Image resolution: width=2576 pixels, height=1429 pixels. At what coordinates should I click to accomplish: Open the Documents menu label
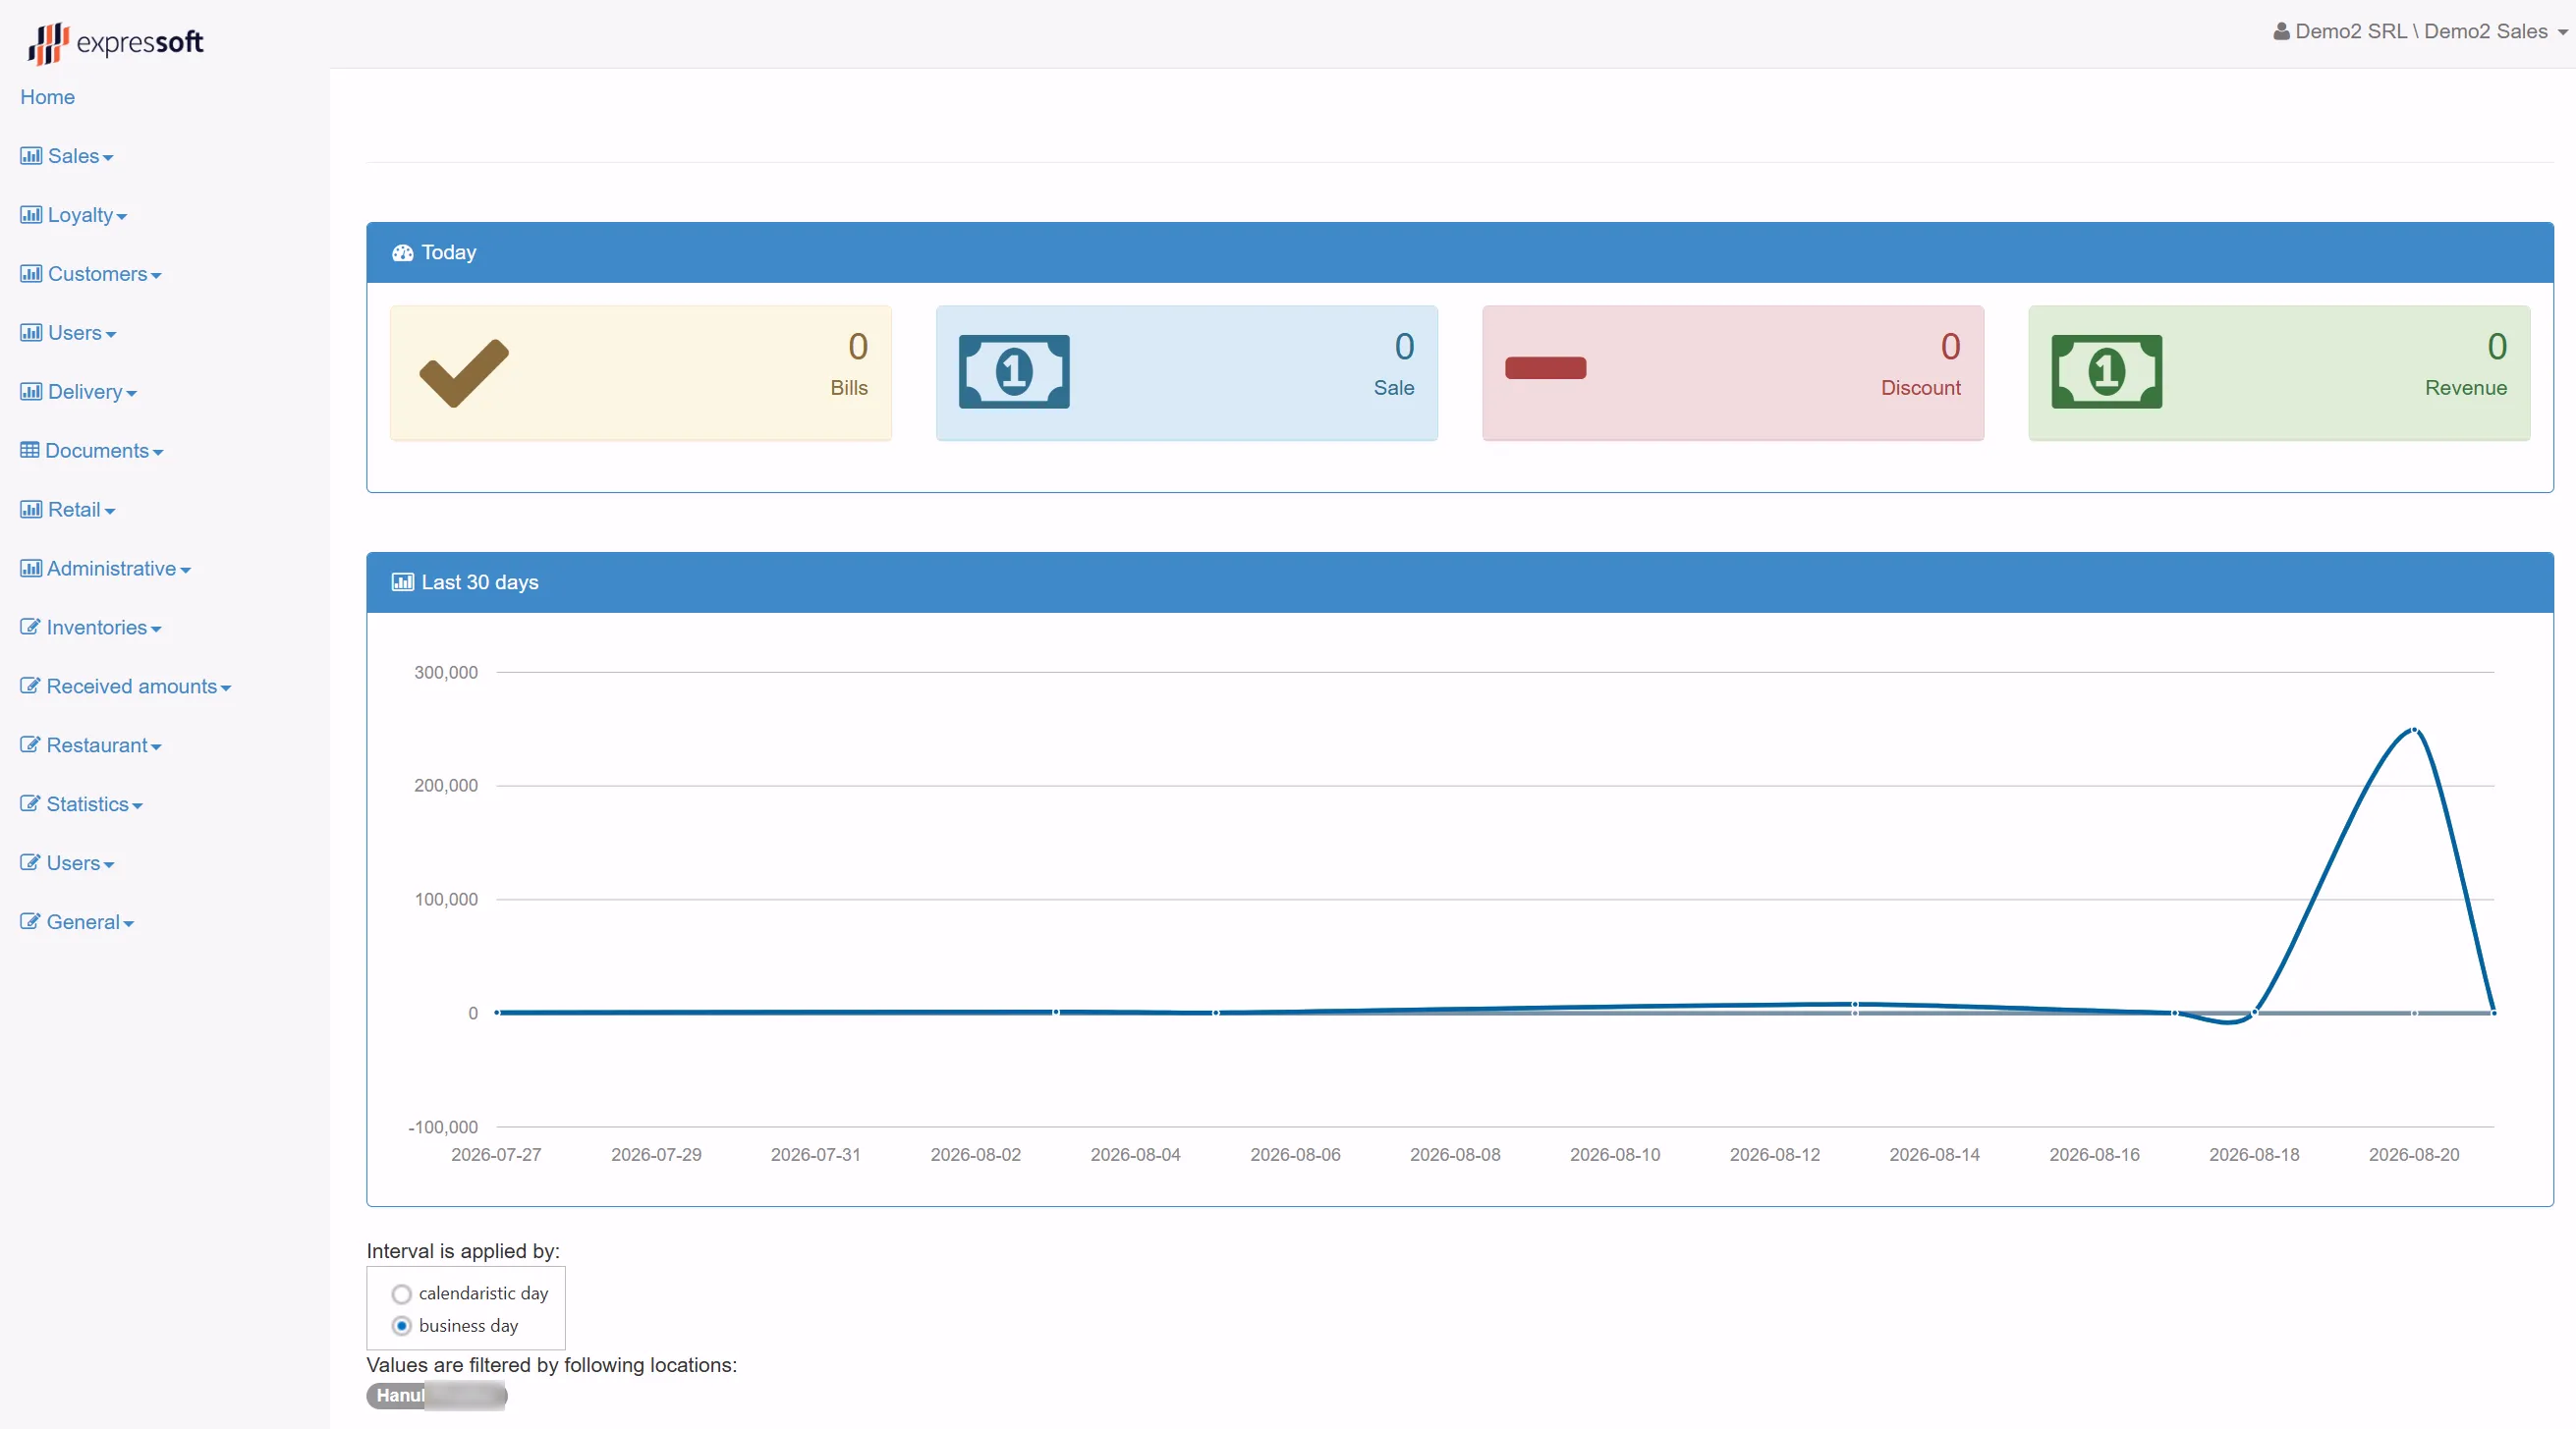pyautogui.click(x=97, y=451)
